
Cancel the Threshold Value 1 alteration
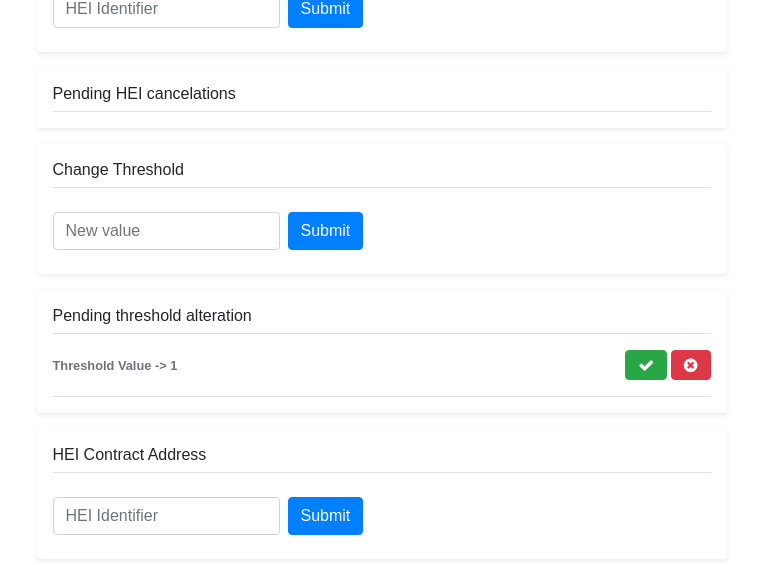(690, 365)
